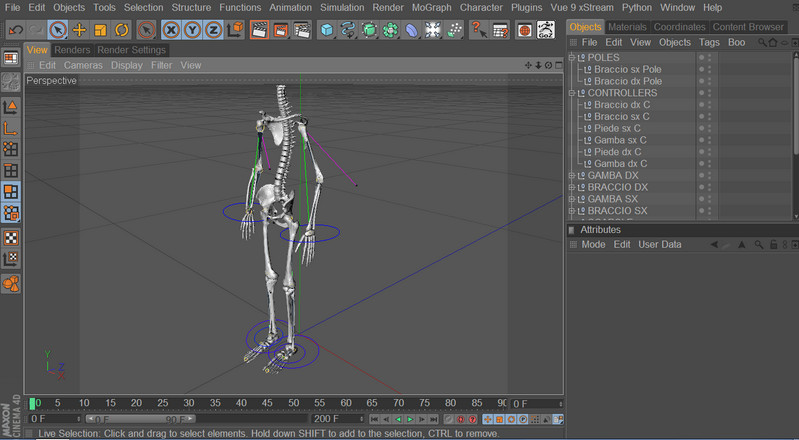Expand the GAMBA DX group
This screenshot has height=440, width=799.
[572, 176]
